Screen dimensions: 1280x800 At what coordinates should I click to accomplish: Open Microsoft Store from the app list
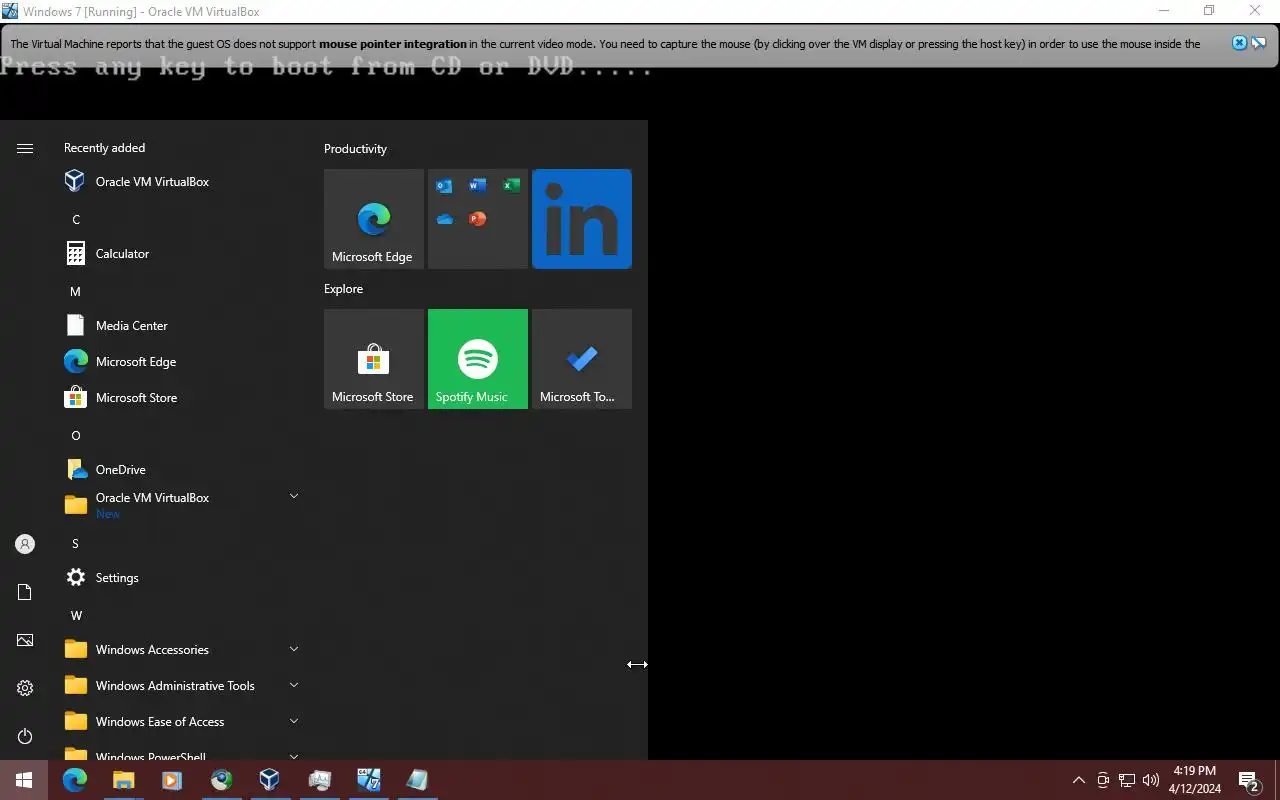click(x=180, y=398)
